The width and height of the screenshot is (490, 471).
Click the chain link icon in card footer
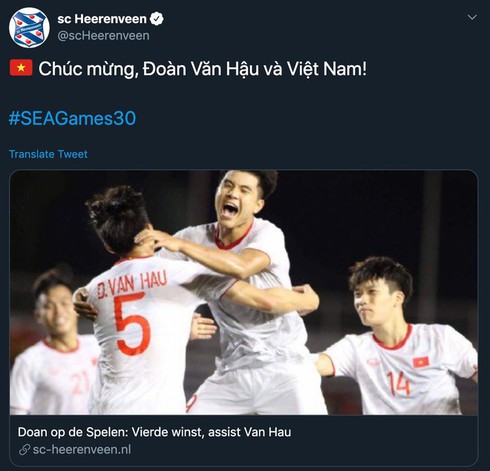[24, 450]
